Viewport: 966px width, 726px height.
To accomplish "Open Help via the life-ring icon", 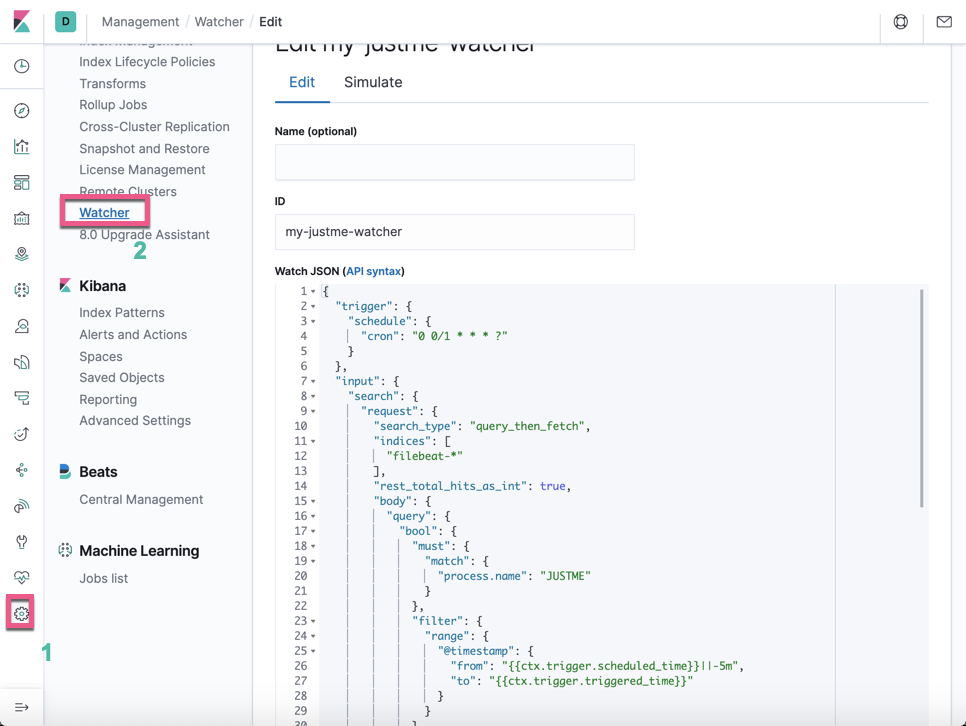I will [x=901, y=21].
